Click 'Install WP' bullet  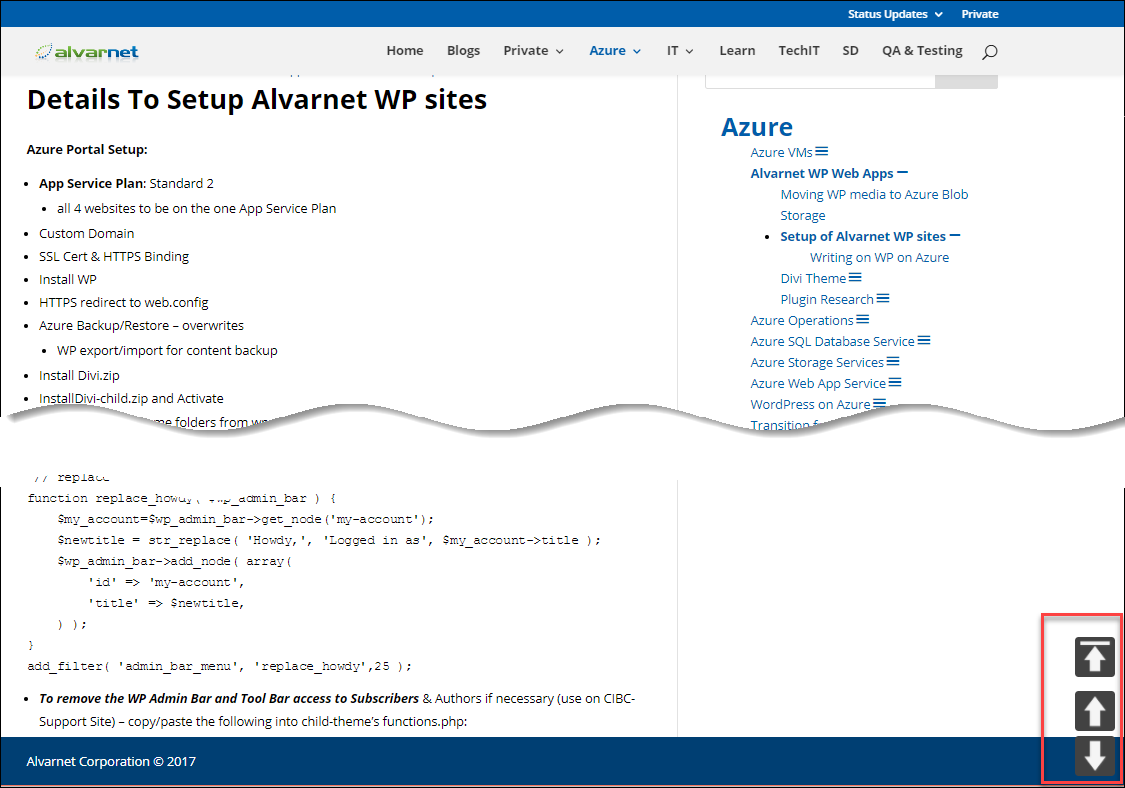67,279
